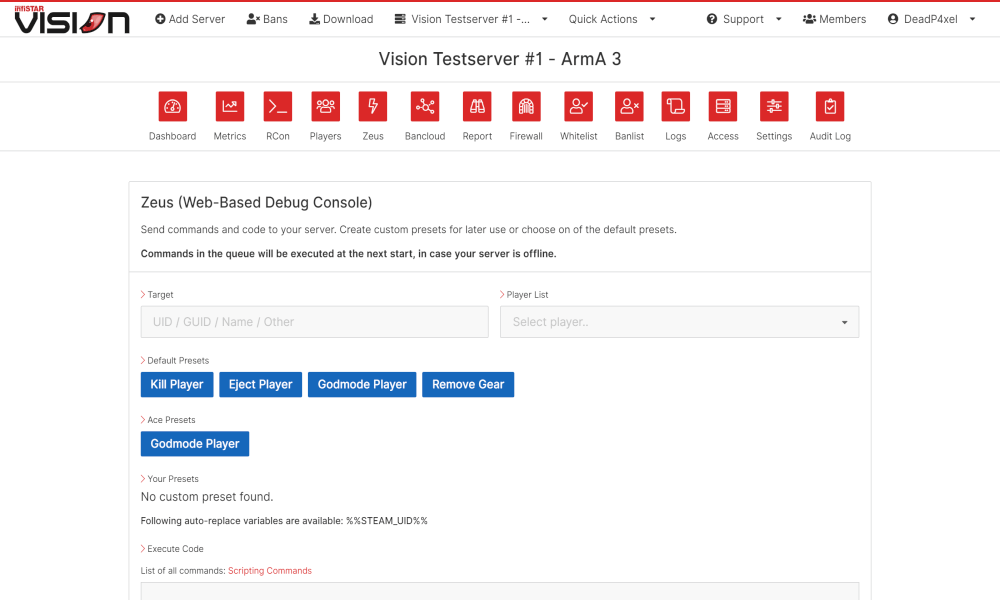Click the Zeus (Web-Based Debug Console) heading
The image size is (1000, 600).
256,203
